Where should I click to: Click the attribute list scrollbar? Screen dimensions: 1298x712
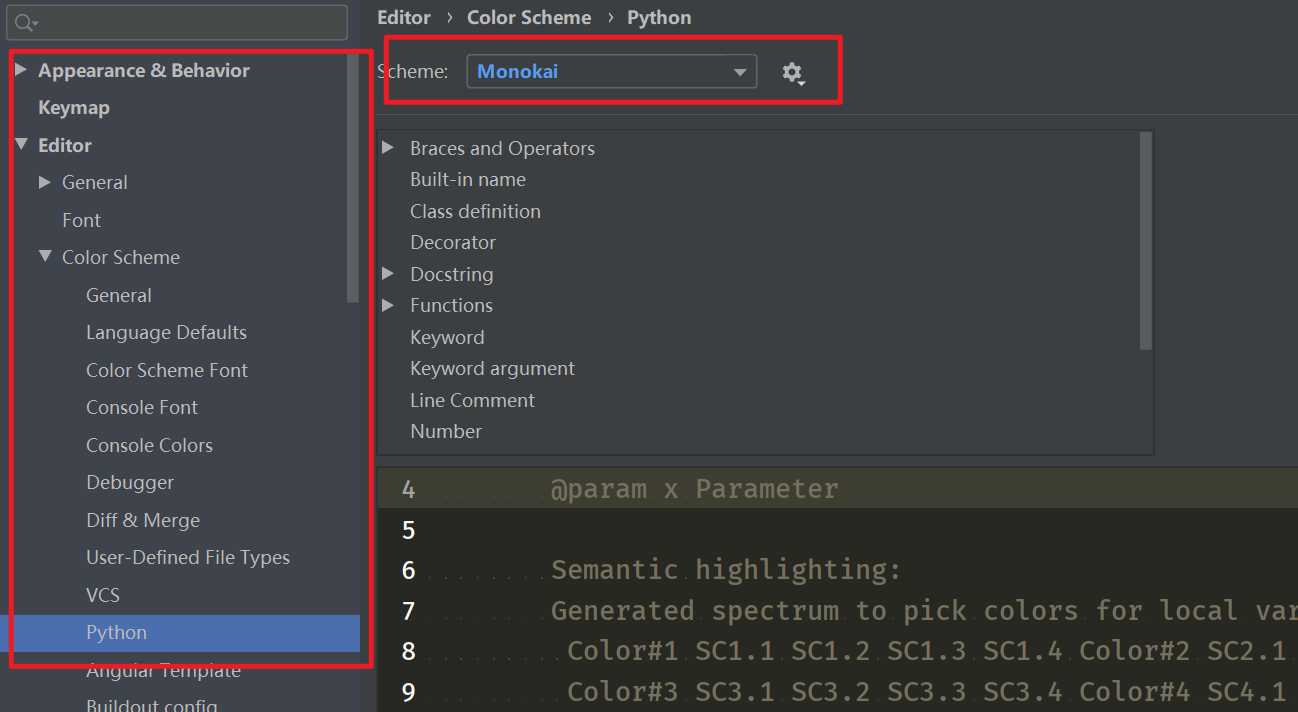coord(1146,241)
